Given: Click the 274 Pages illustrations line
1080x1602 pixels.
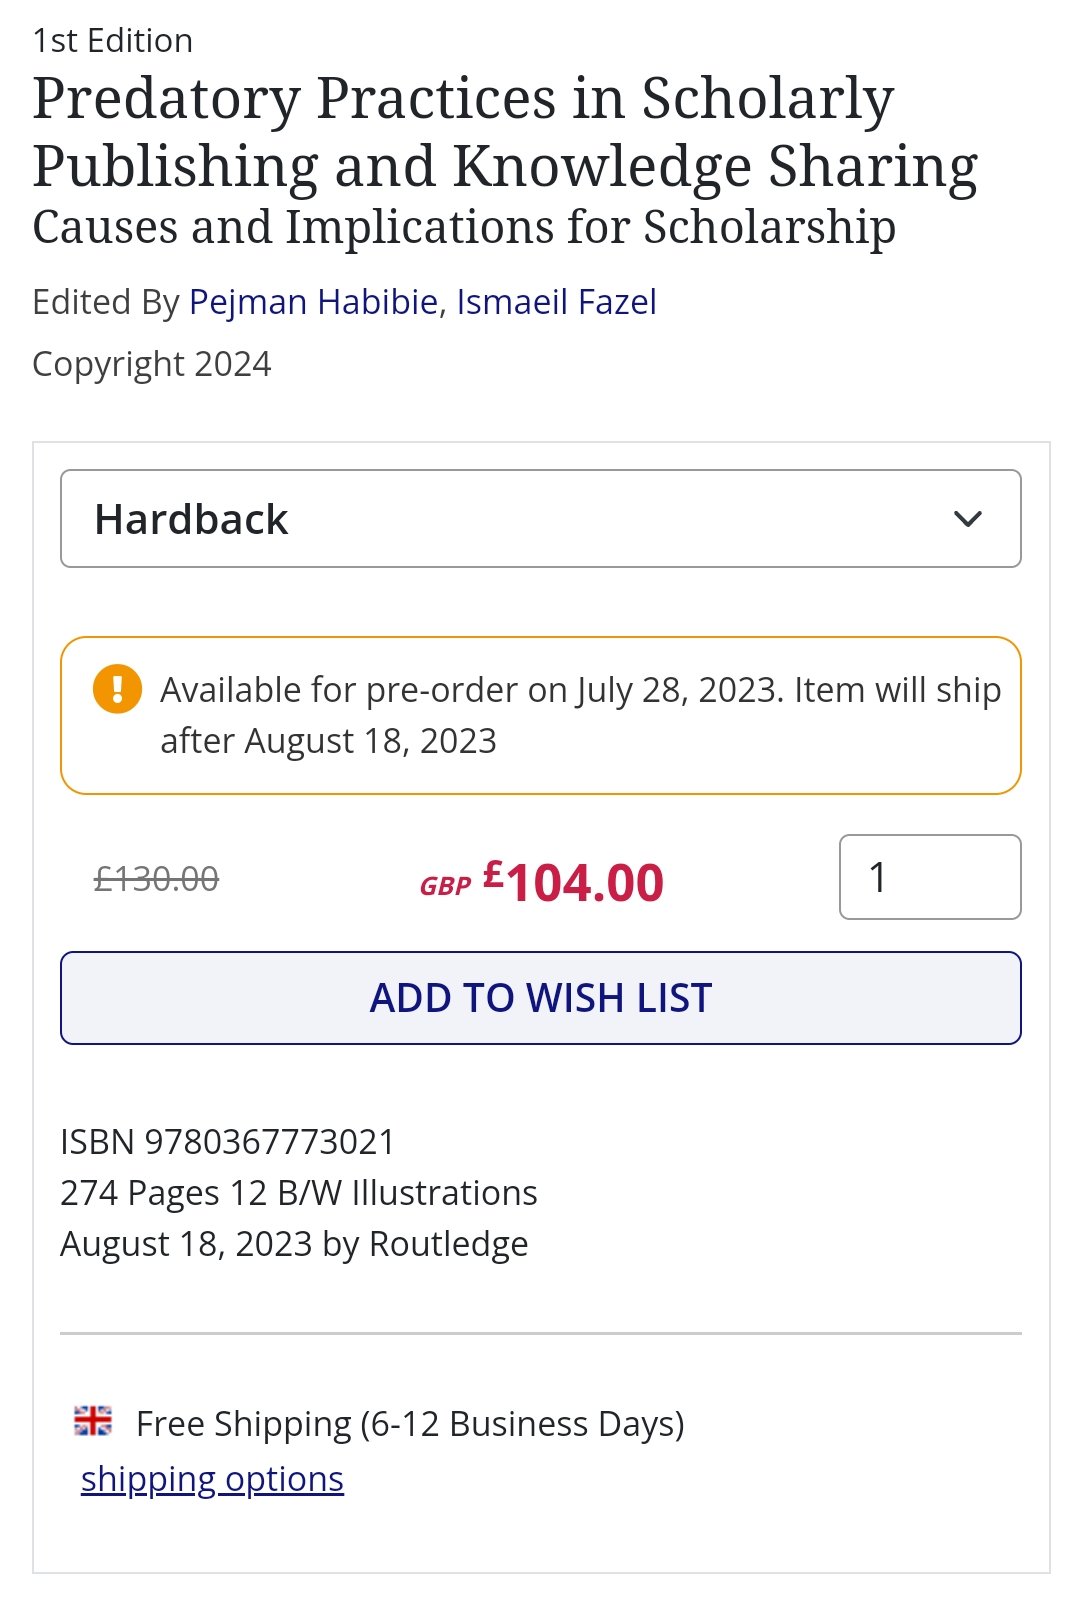Looking at the screenshot, I should point(298,1193).
